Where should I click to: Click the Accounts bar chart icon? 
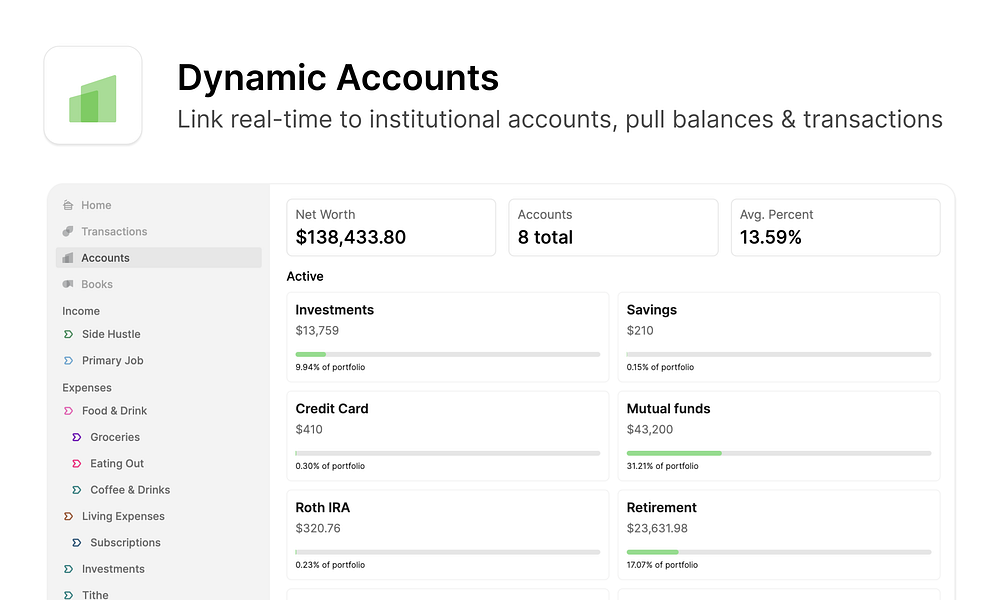[x=68, y=258]
